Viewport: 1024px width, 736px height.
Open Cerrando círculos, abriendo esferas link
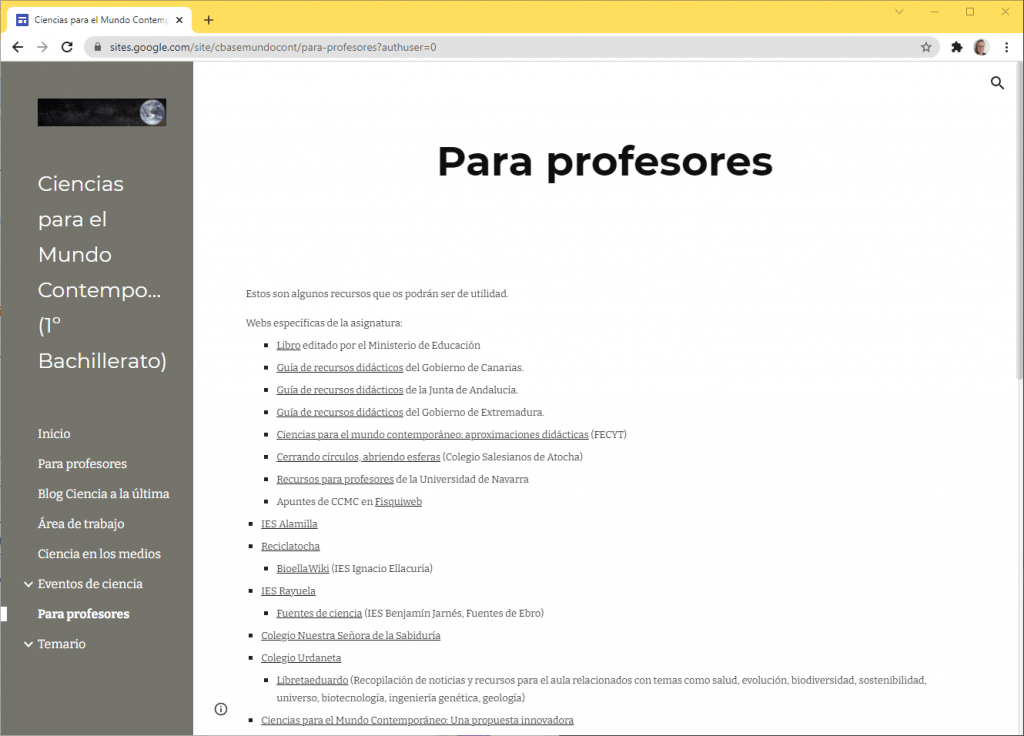point(359,456)
